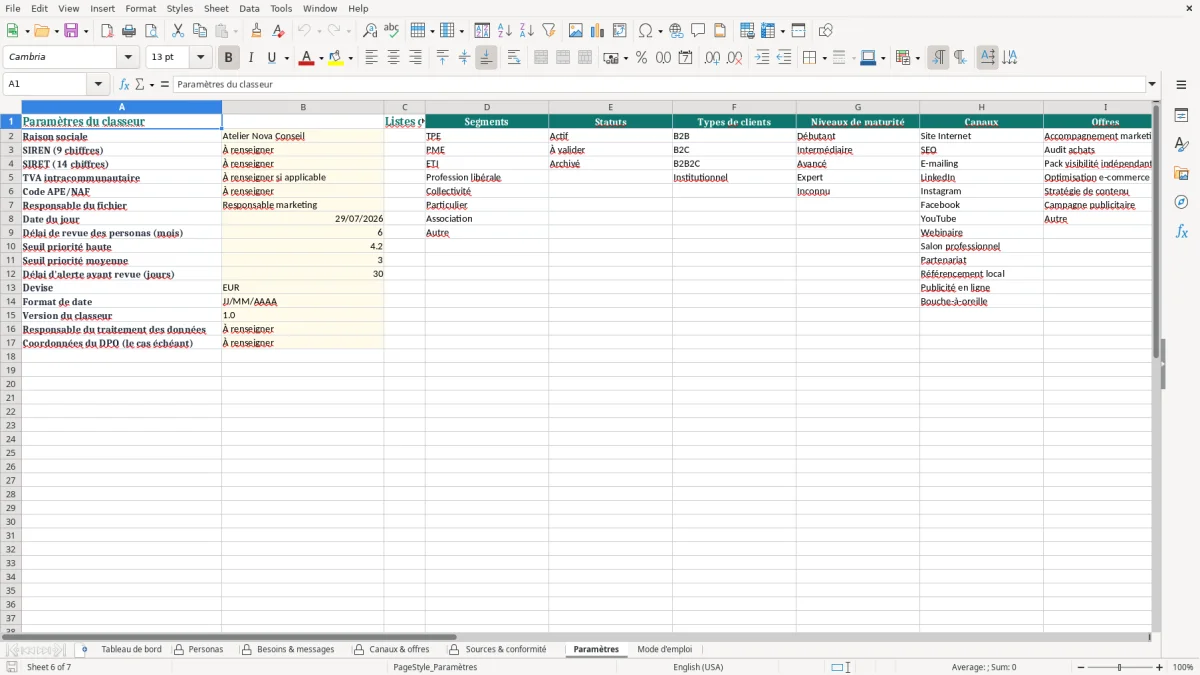Click the Draw Functions shapes icon
1200x675 pixels.
coord(826,31)
